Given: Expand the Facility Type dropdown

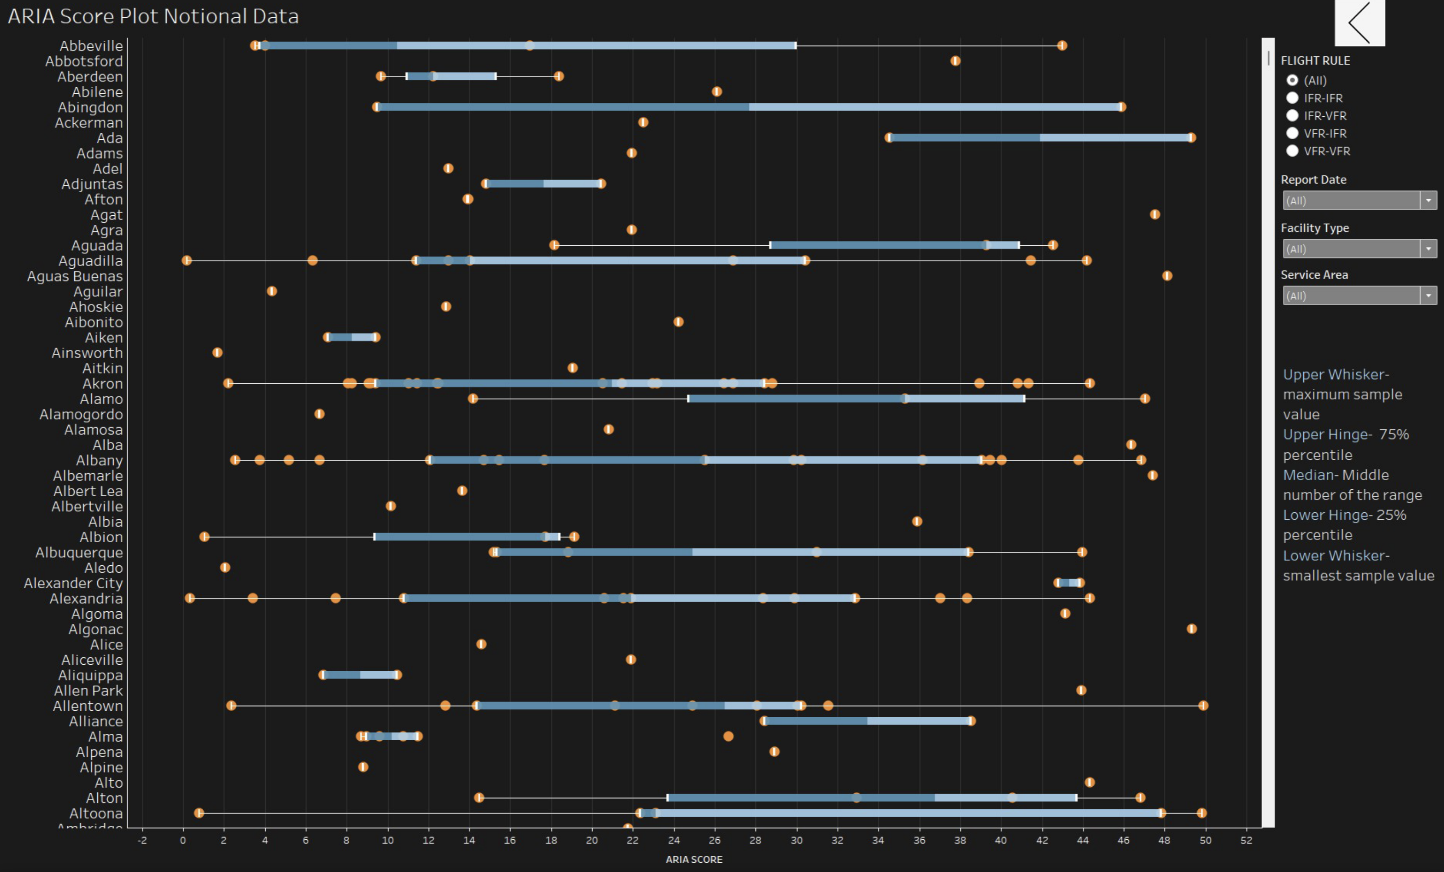Looking at the screenshot, I should pos(1359,249).
